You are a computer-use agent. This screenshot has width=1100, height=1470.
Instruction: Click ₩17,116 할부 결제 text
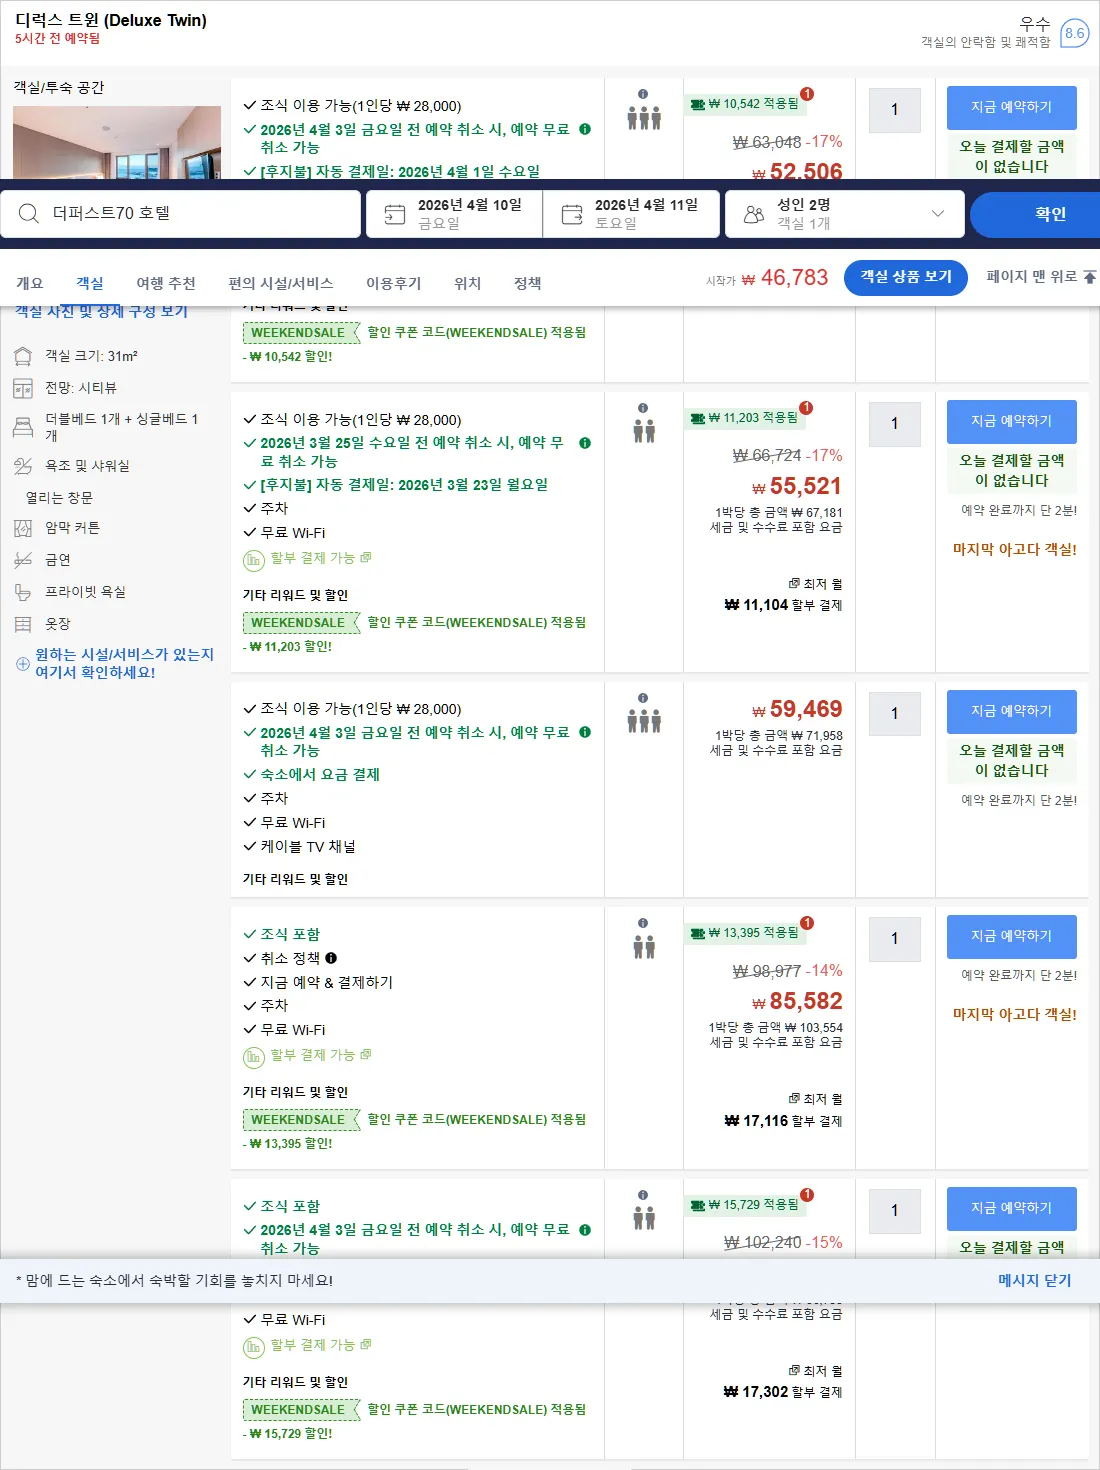(783, 1121)
